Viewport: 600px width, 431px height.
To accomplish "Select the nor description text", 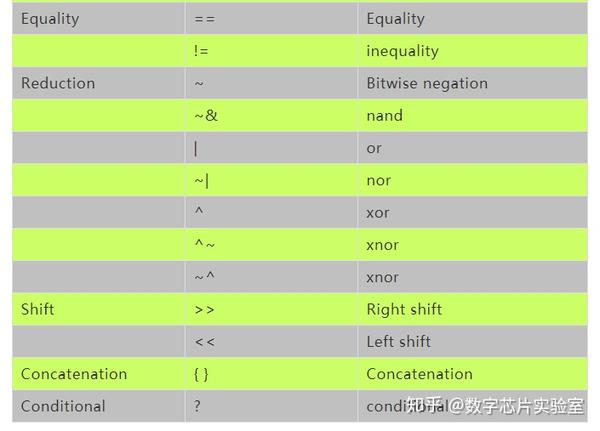I will click(379, 180).
